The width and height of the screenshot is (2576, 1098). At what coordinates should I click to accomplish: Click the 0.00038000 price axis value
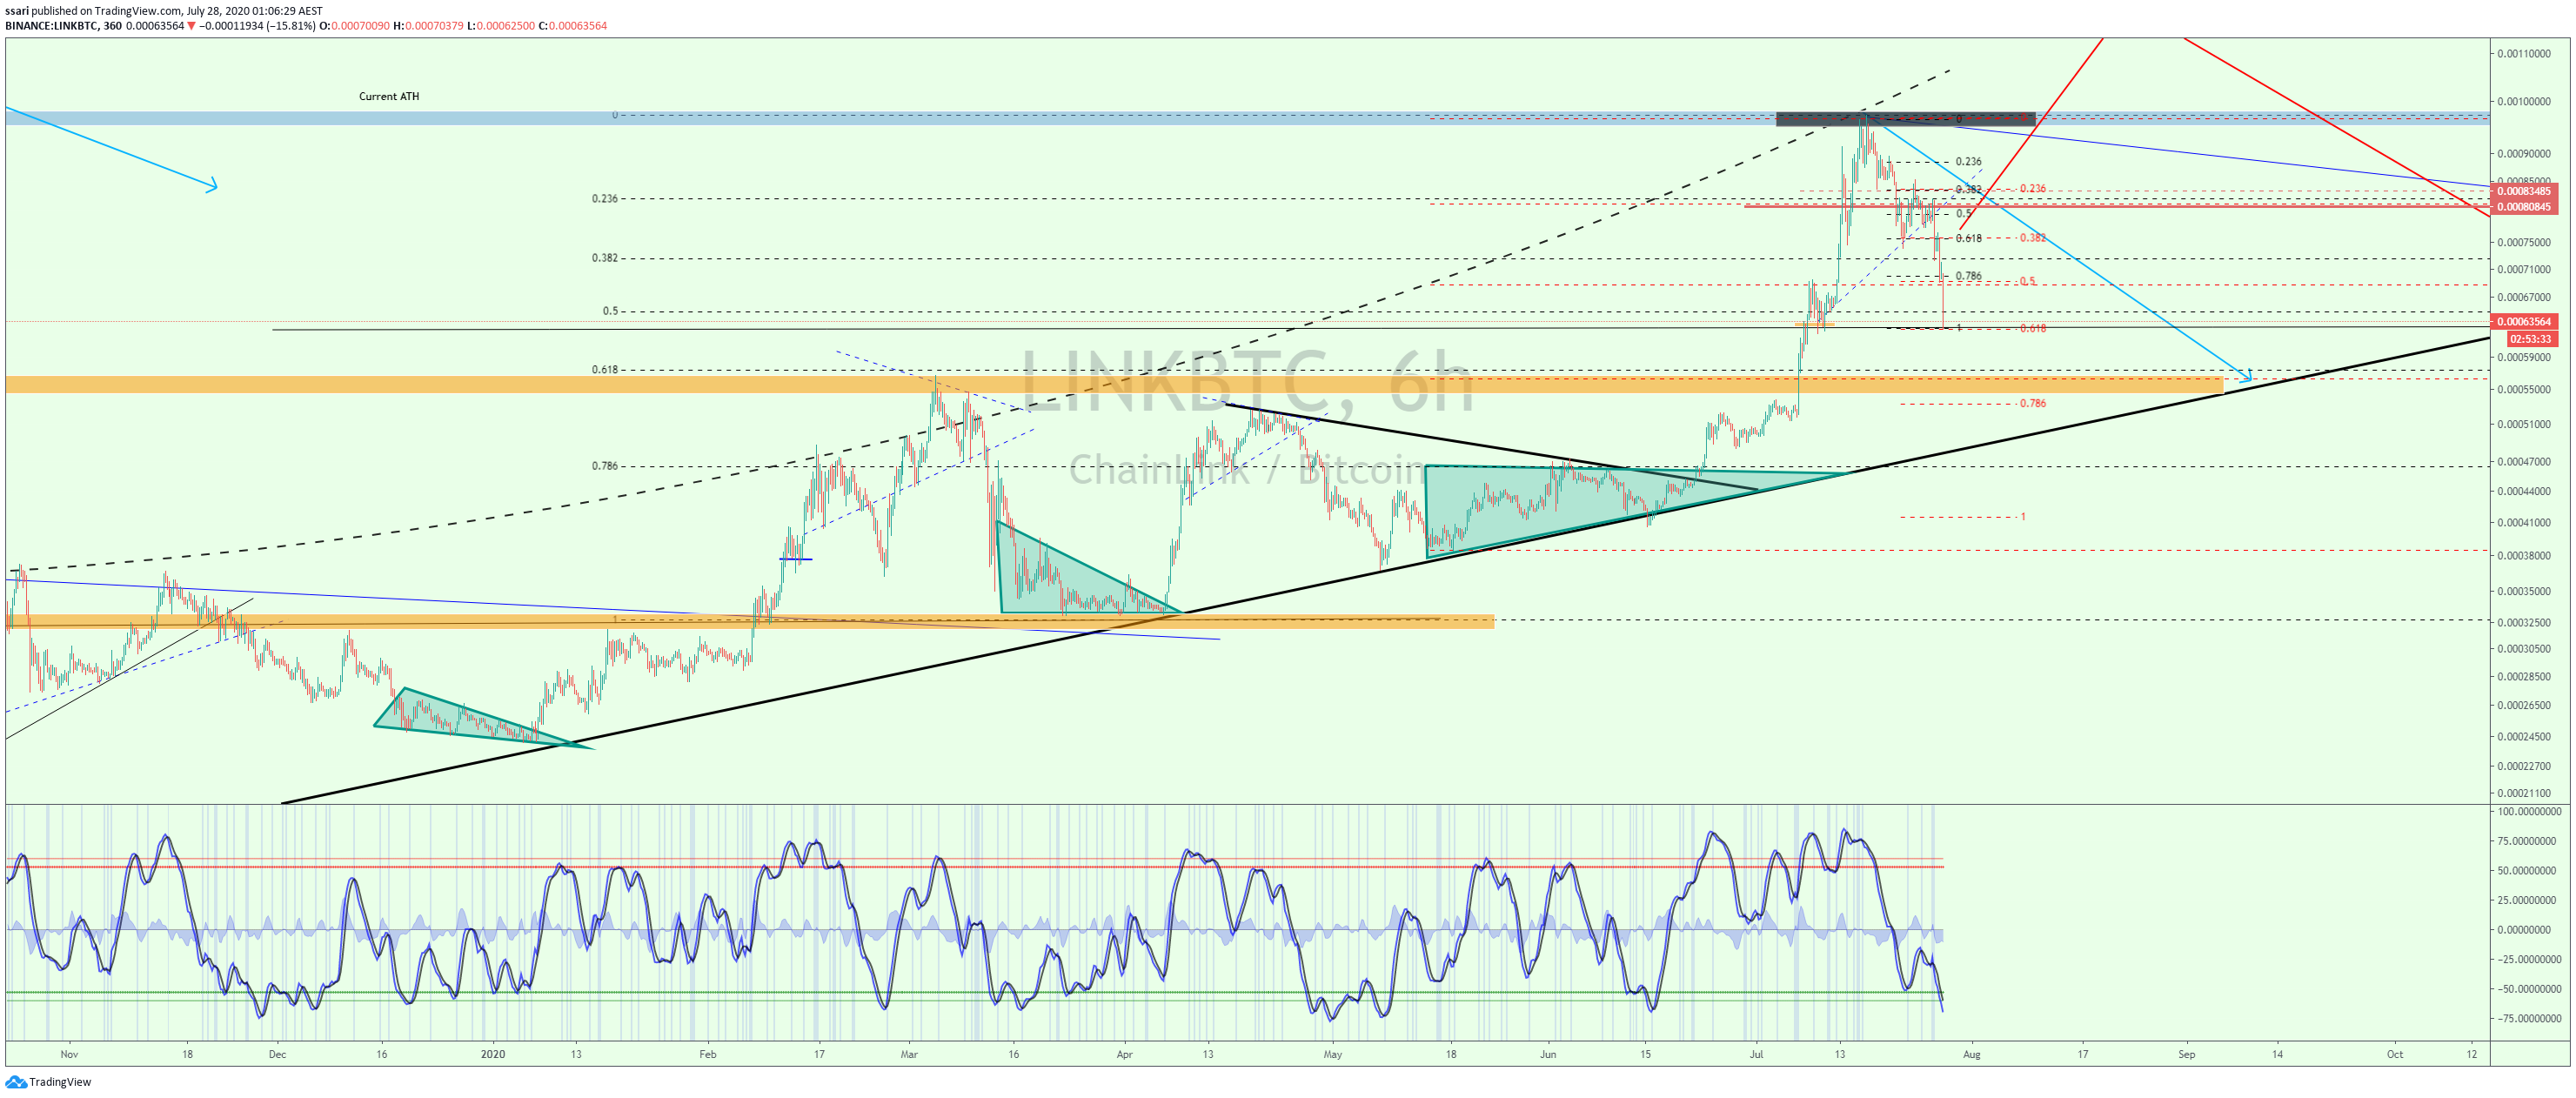click(x=2524, y=556)
